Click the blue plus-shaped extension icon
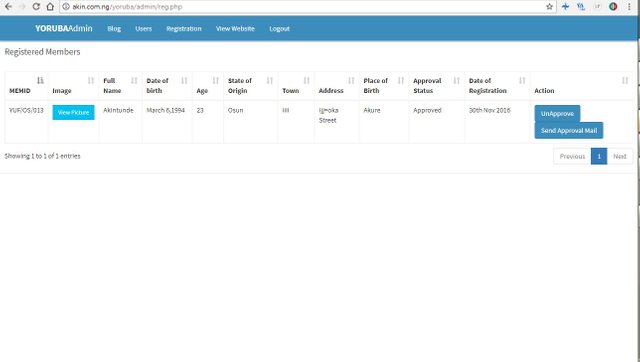This screenshot has width=640, height=362. pyautogui.click(x=565, y=7)
